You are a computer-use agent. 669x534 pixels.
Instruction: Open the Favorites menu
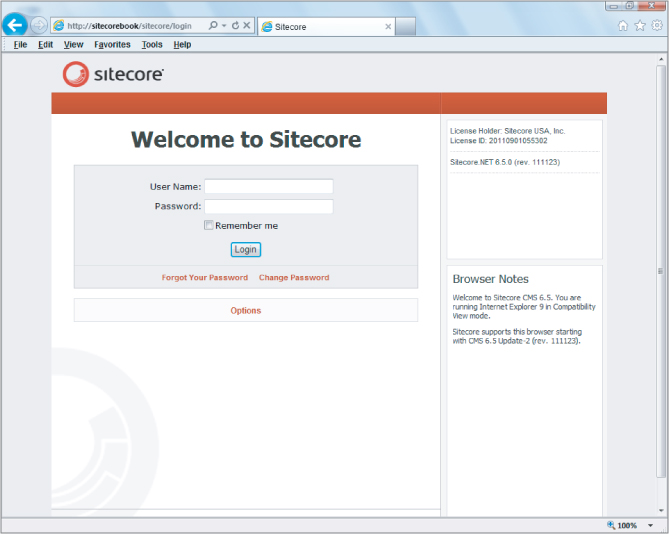point(112,45)
